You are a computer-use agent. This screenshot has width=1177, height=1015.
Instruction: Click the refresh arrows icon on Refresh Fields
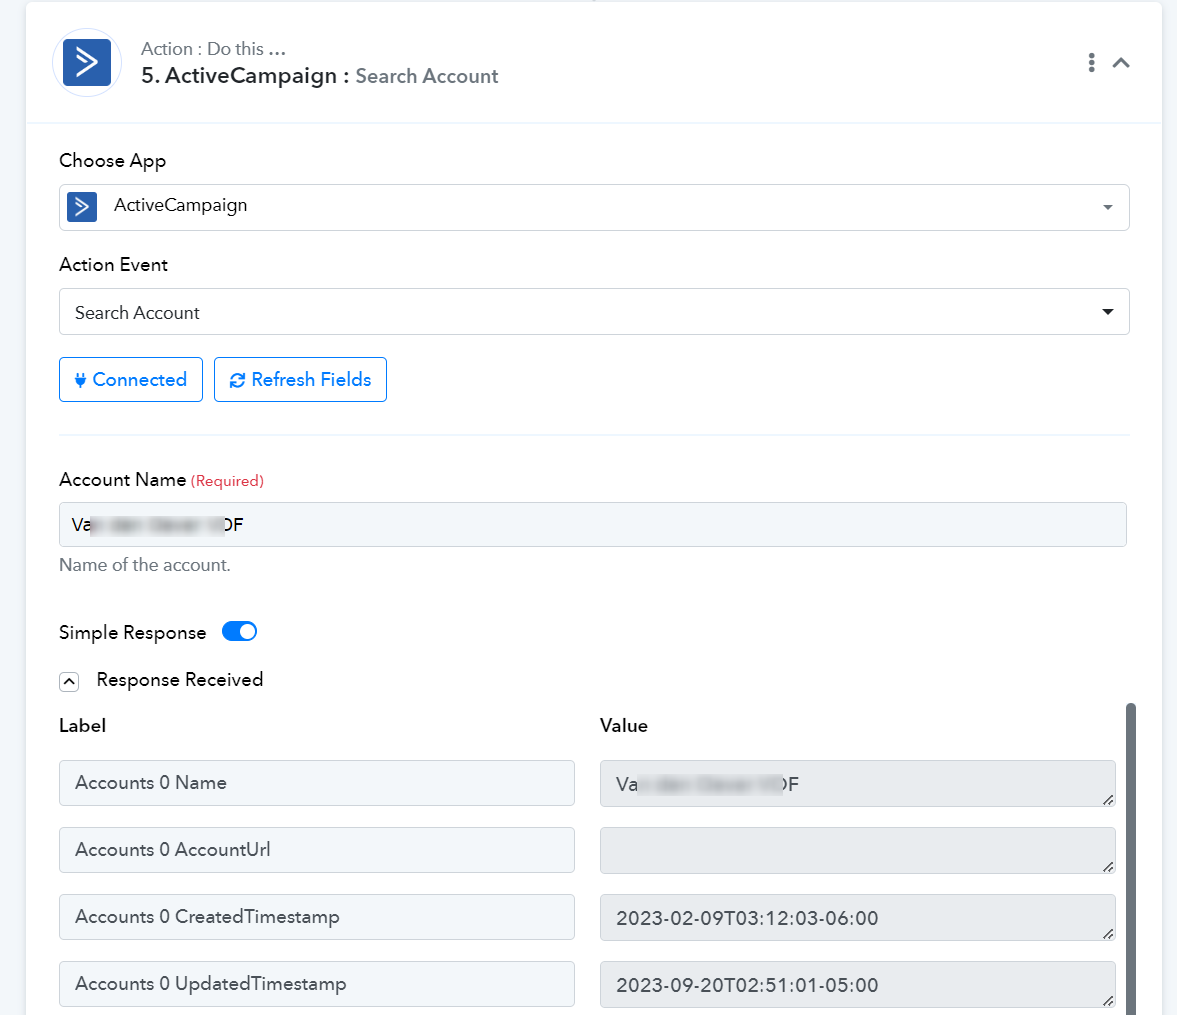pos(237,381)
